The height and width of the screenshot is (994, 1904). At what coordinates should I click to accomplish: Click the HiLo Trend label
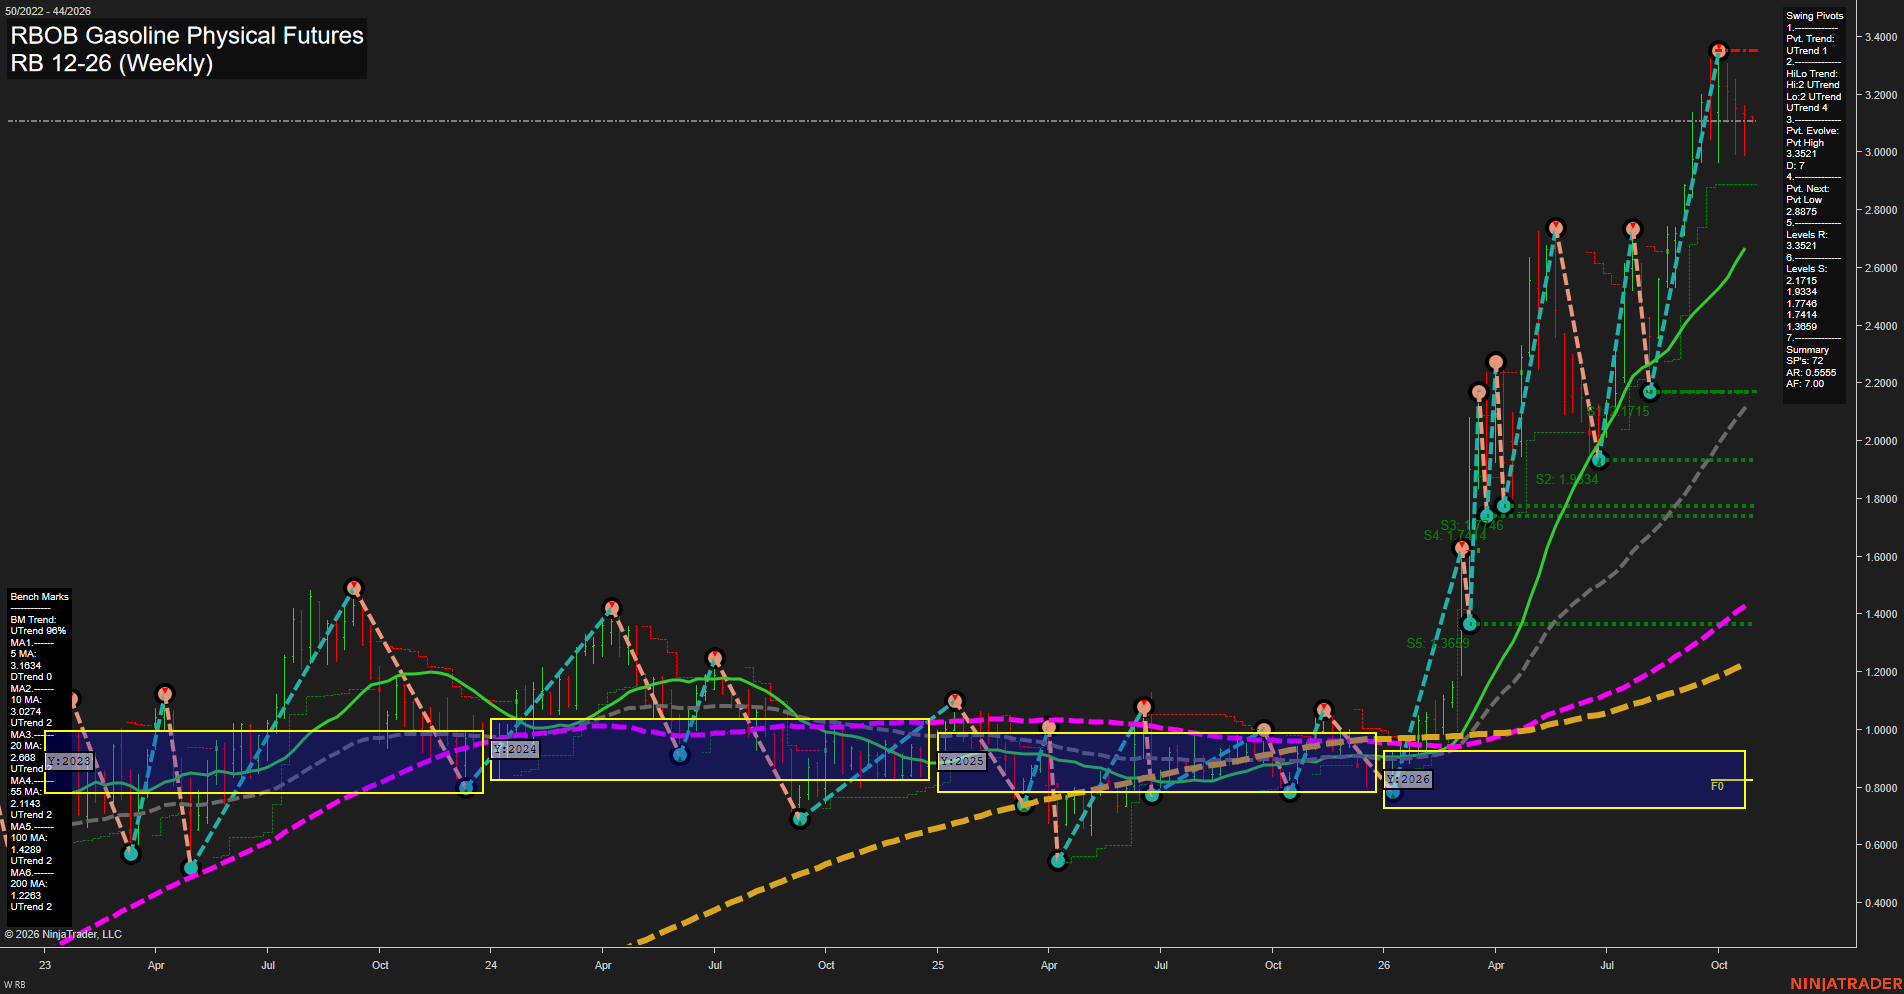pyautogui.click(x=1812, y=74)
